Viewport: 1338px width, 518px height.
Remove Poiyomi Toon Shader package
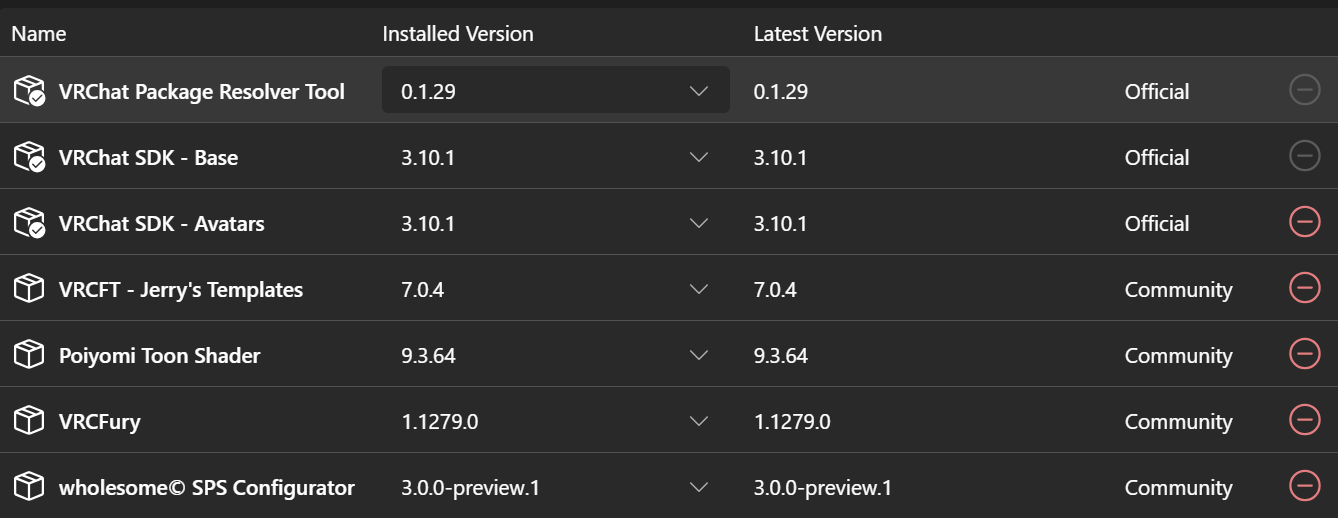(x=1304, y=354)
